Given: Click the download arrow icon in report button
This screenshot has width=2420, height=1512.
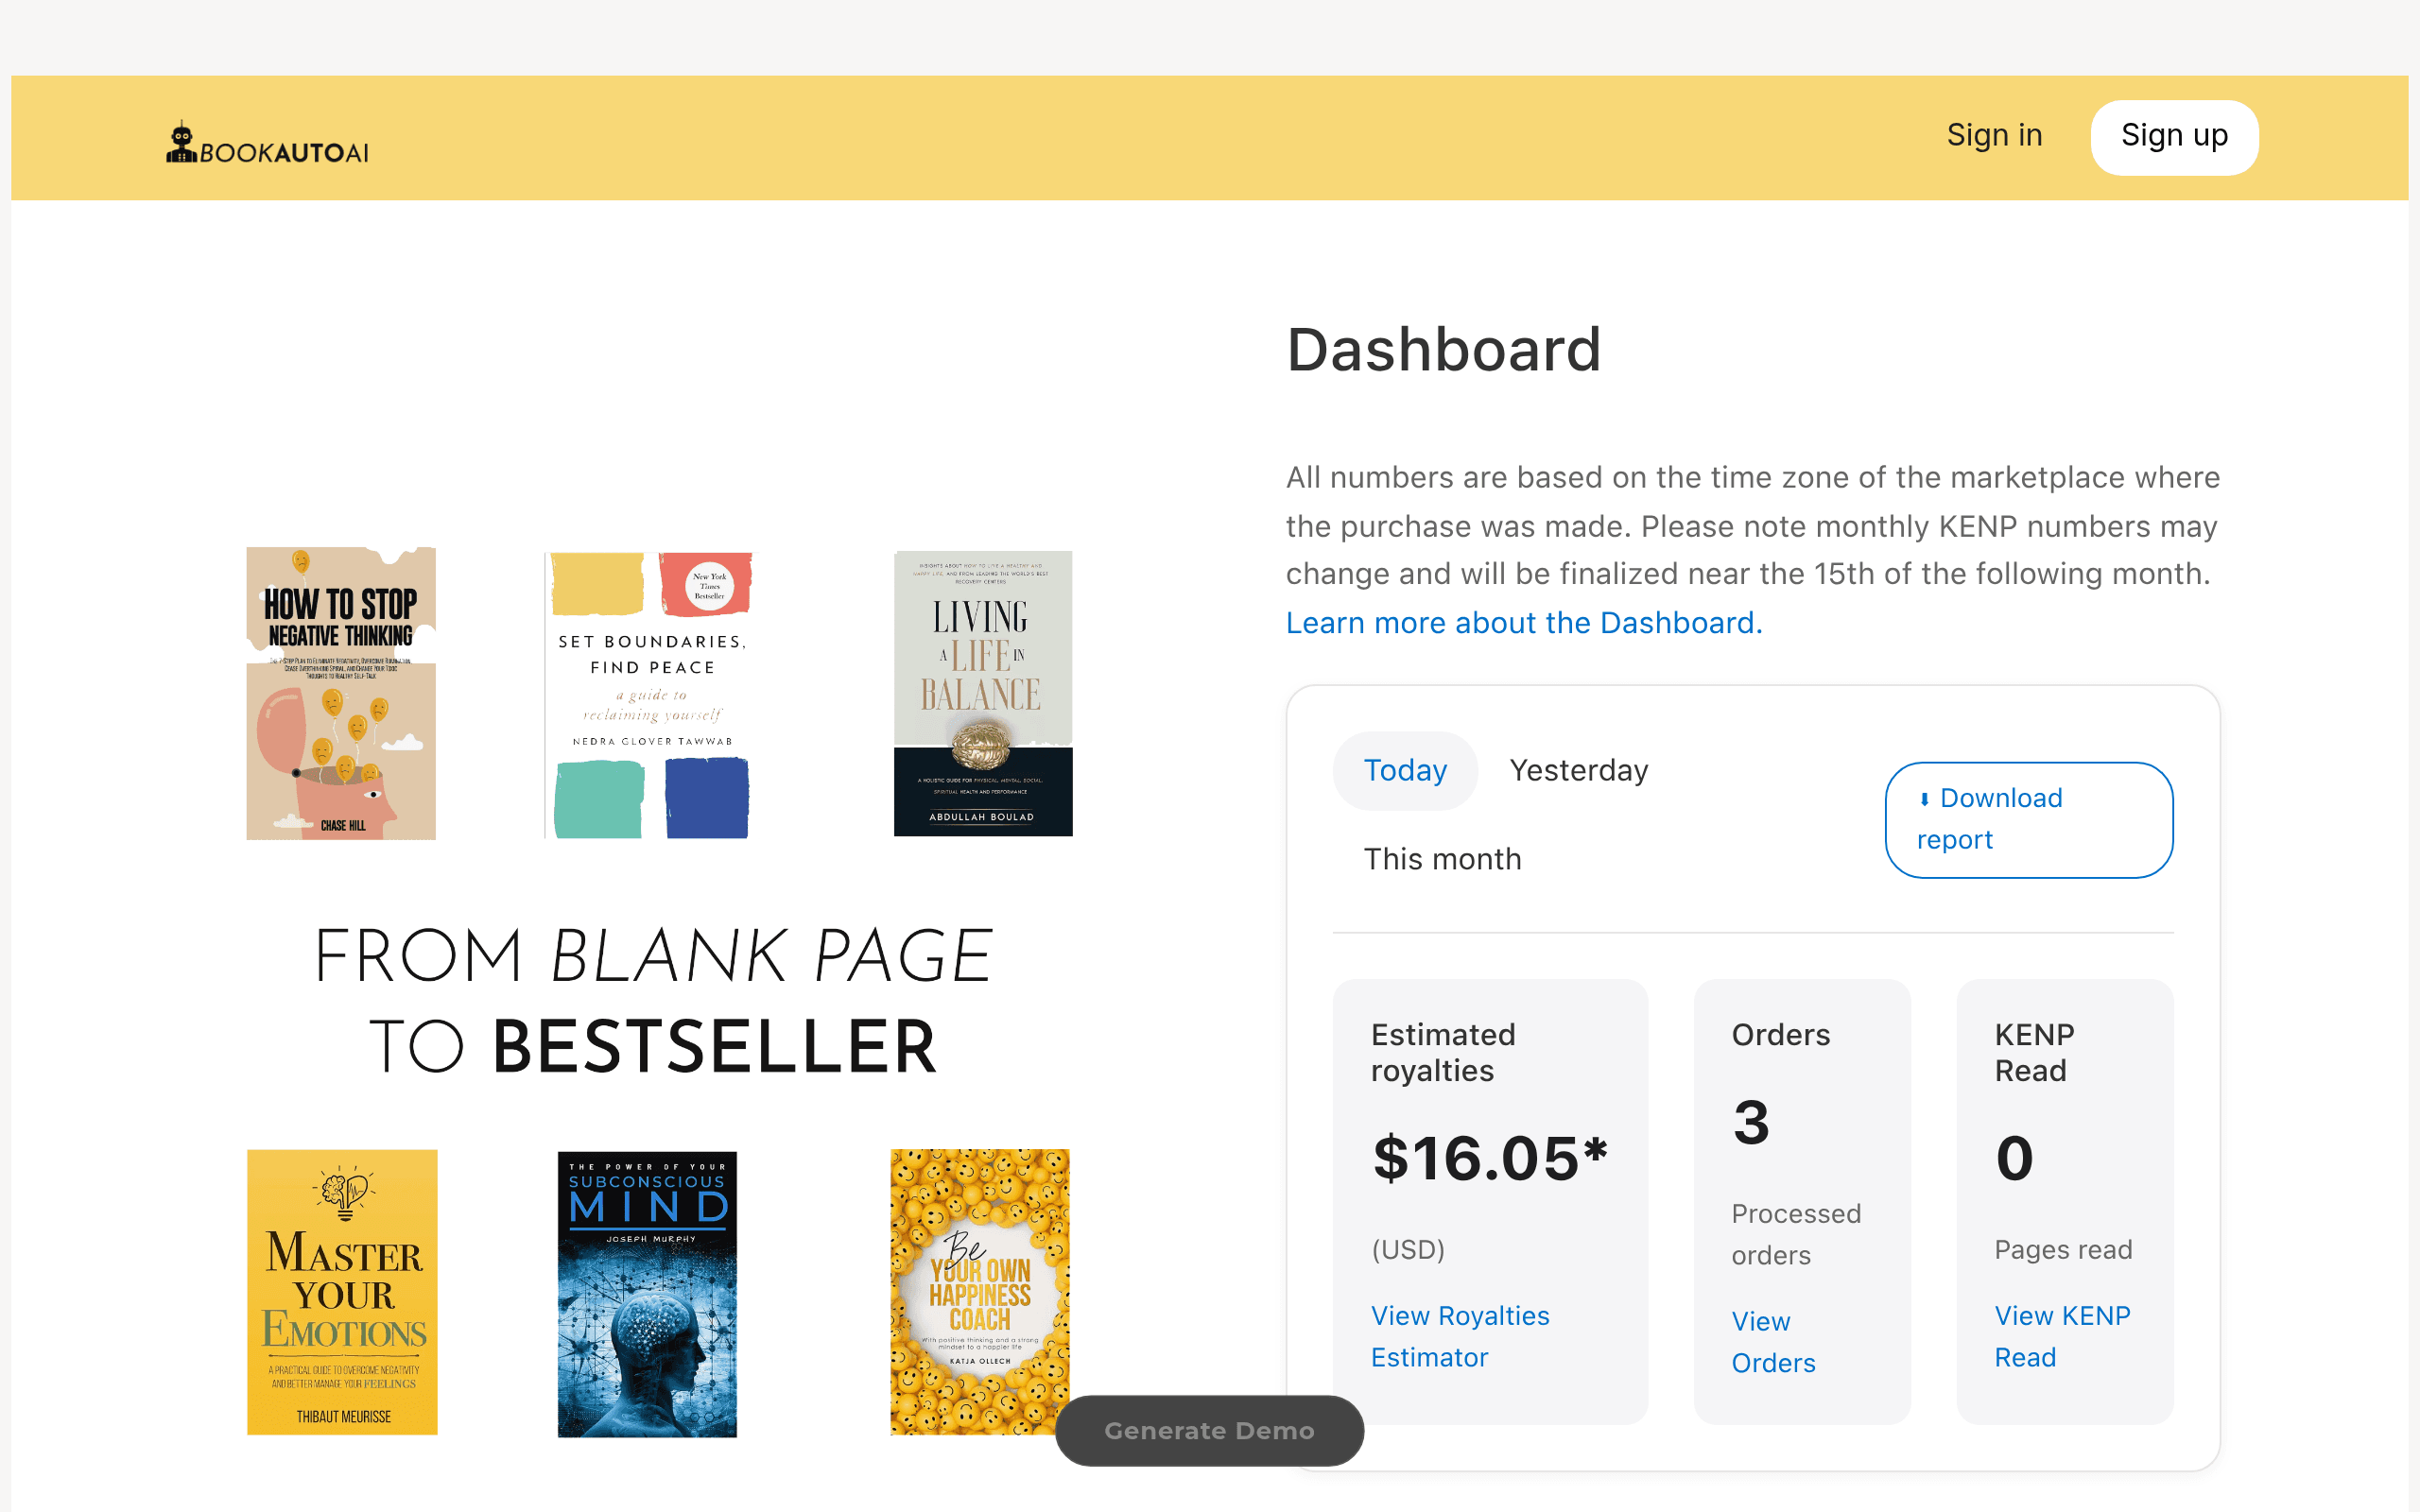Looking at the screenshot, I should point(1924,799).
